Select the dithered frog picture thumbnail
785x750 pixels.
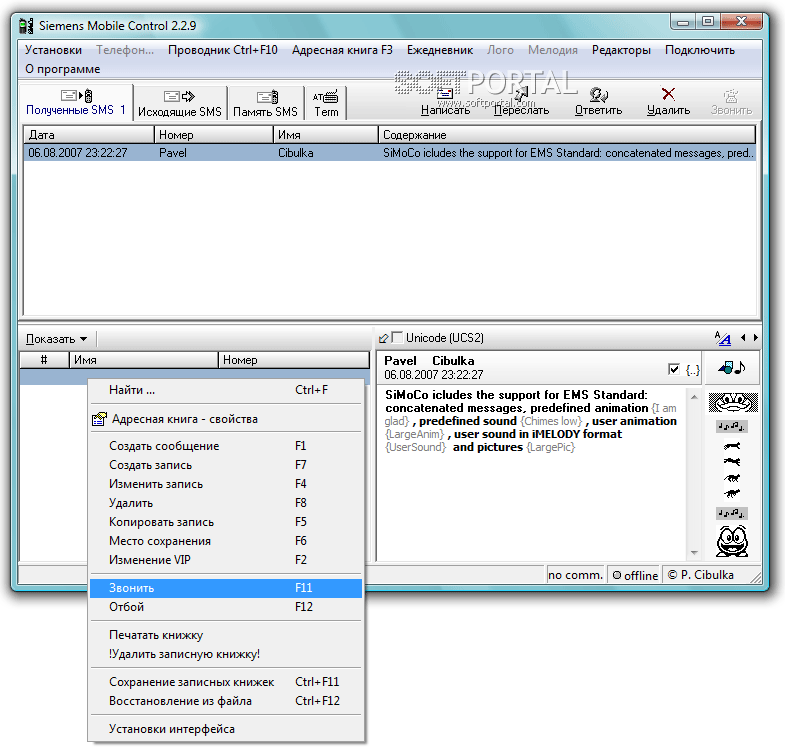733,403
